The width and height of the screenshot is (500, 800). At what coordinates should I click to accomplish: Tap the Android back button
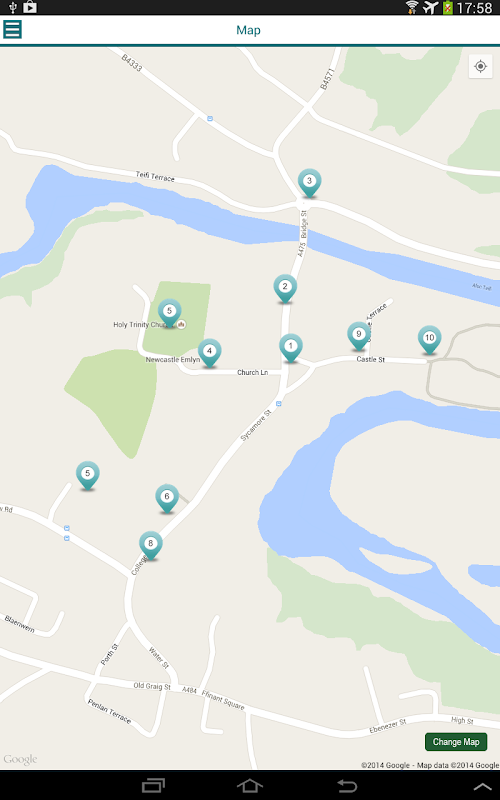(x=347, y=786)
